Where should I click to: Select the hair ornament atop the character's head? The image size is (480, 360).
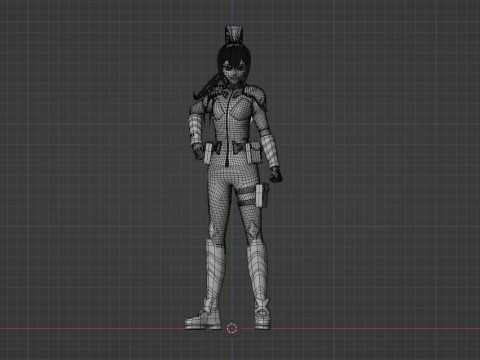tap(235, 35)
